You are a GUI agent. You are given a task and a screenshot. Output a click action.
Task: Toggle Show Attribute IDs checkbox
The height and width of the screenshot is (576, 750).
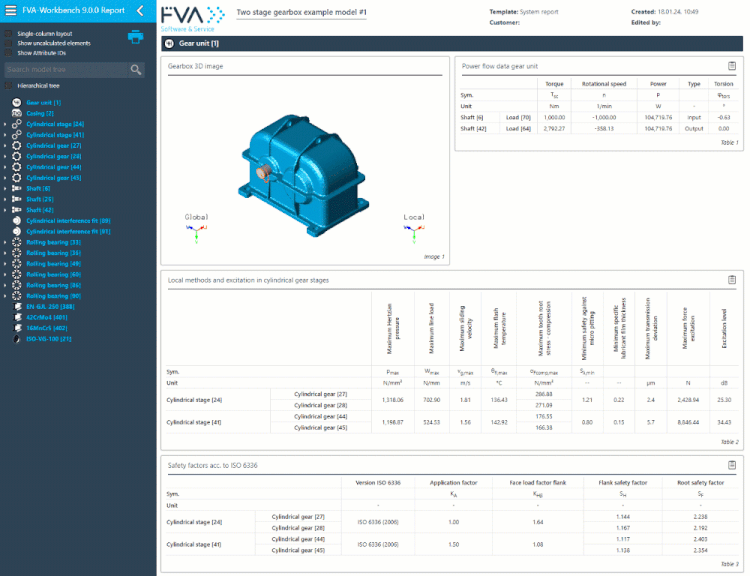click(x=8, y=53)
